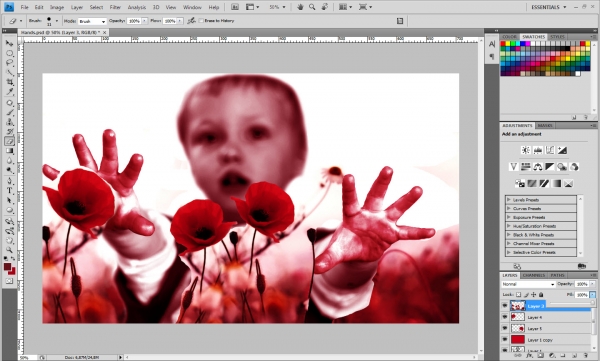Add an Exposure adjustment
This screenshot has height=361, width=600.
click(x=562, y=150)
